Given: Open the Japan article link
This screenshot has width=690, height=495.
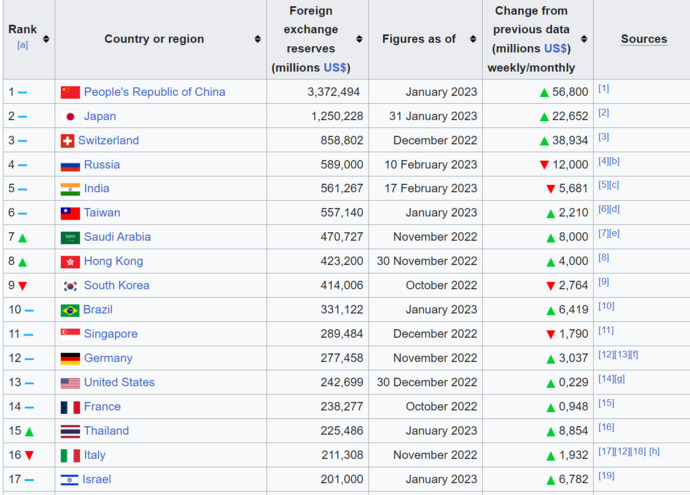Looking at the screenshot, I should 100,116.
